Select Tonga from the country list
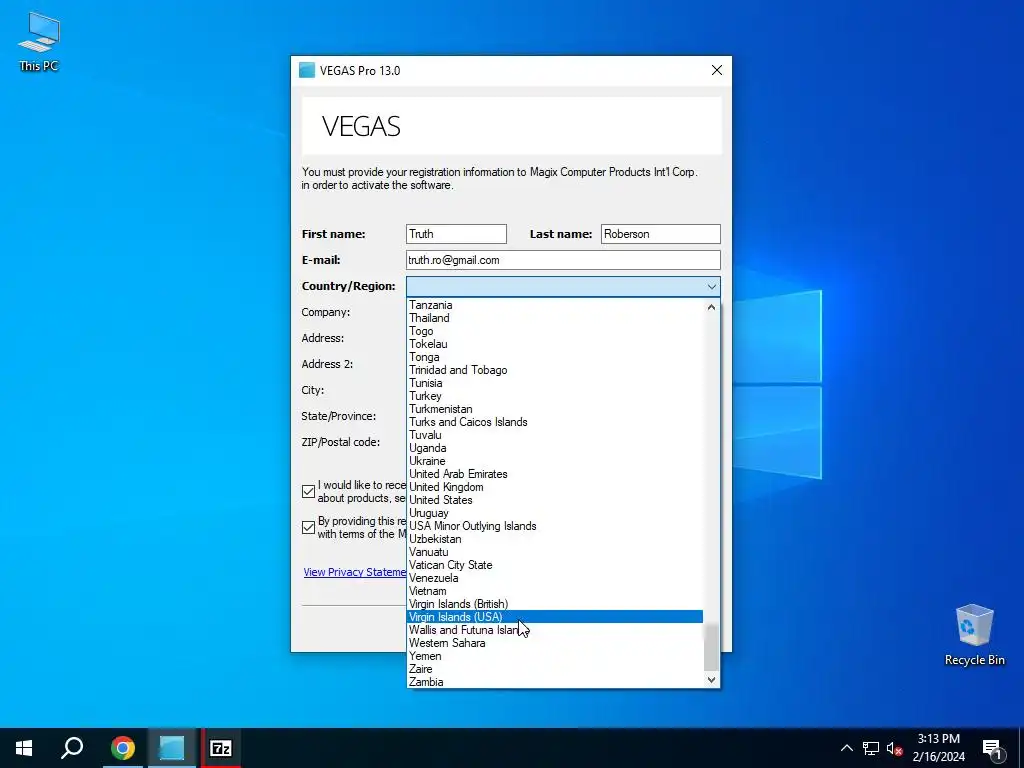1024x768 pixels. [x=555, y=357]
